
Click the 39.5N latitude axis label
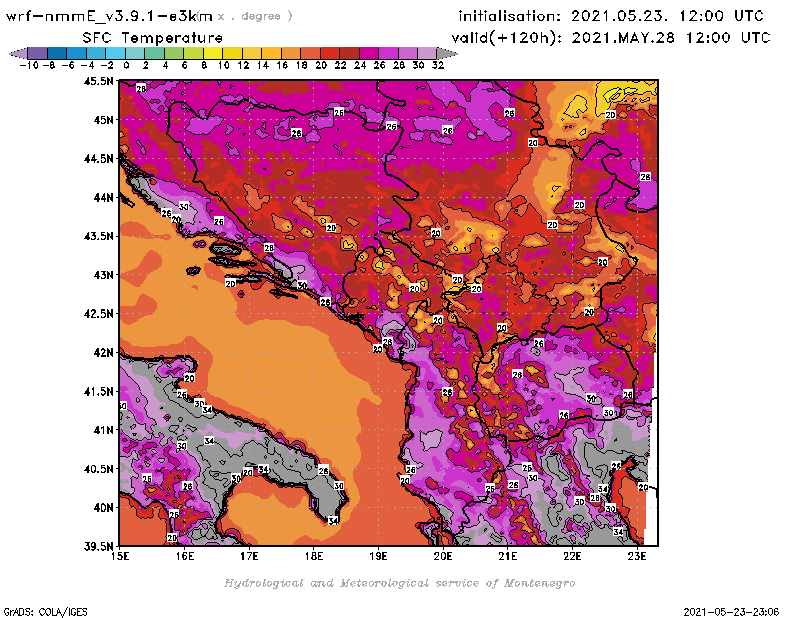[99, 546]
